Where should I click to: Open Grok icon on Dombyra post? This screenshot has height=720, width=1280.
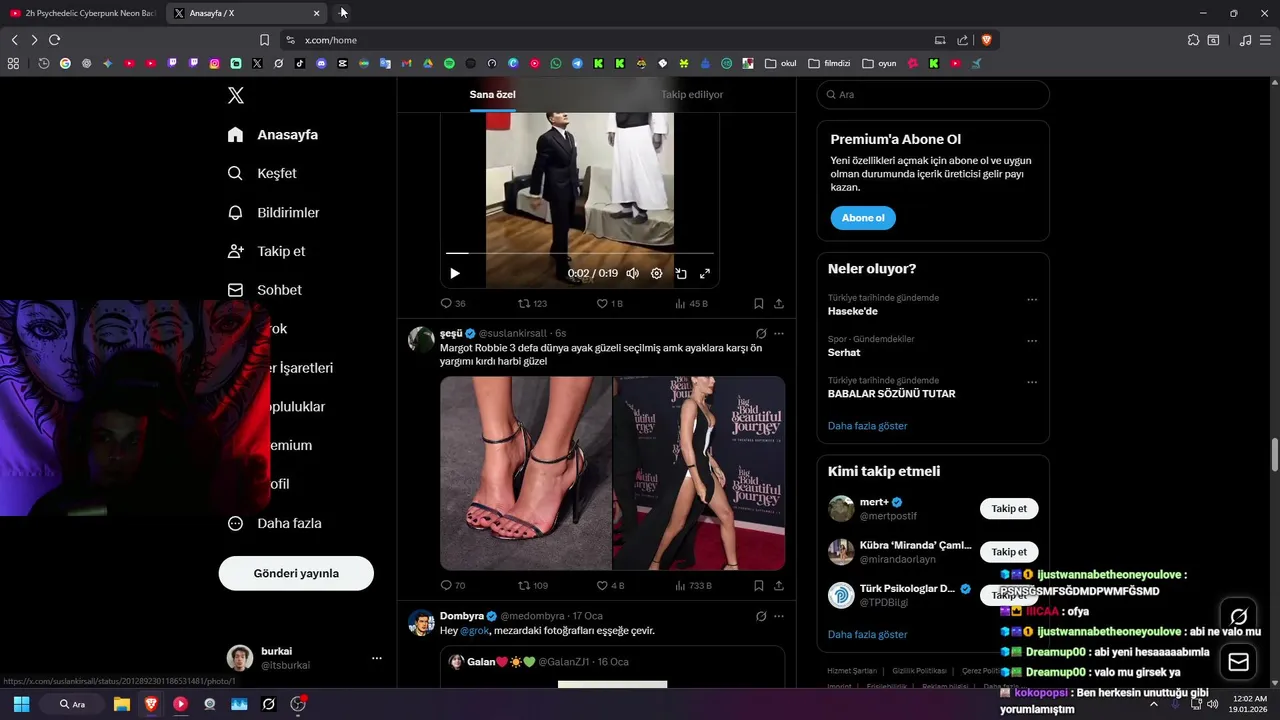click(761, 616)
